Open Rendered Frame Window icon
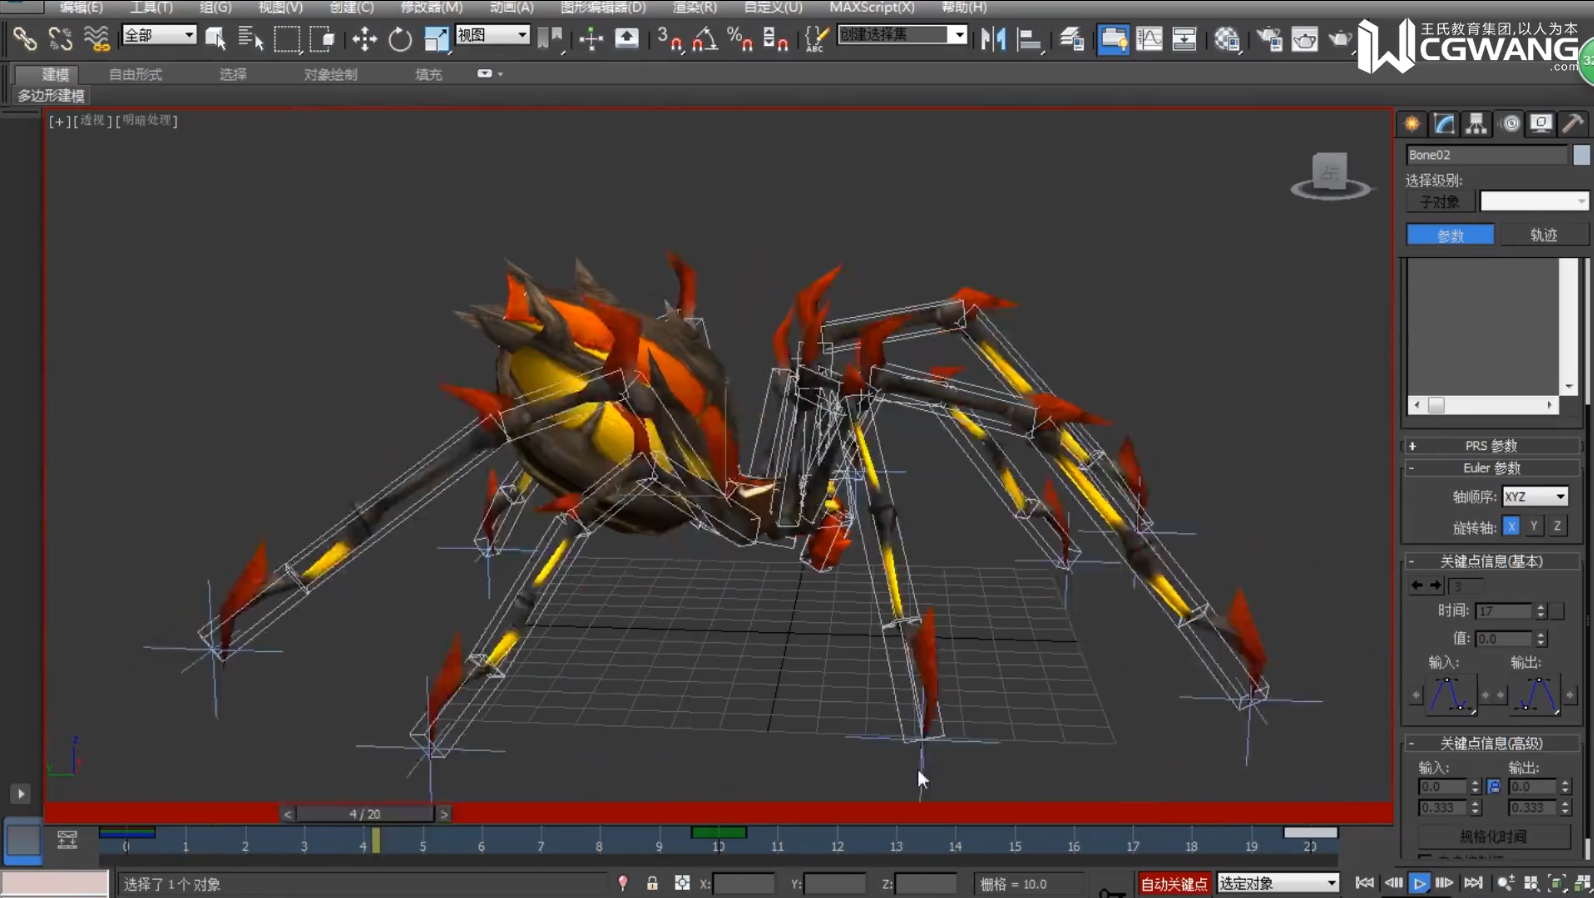The image size is (1594, 898). [1304, 39]
